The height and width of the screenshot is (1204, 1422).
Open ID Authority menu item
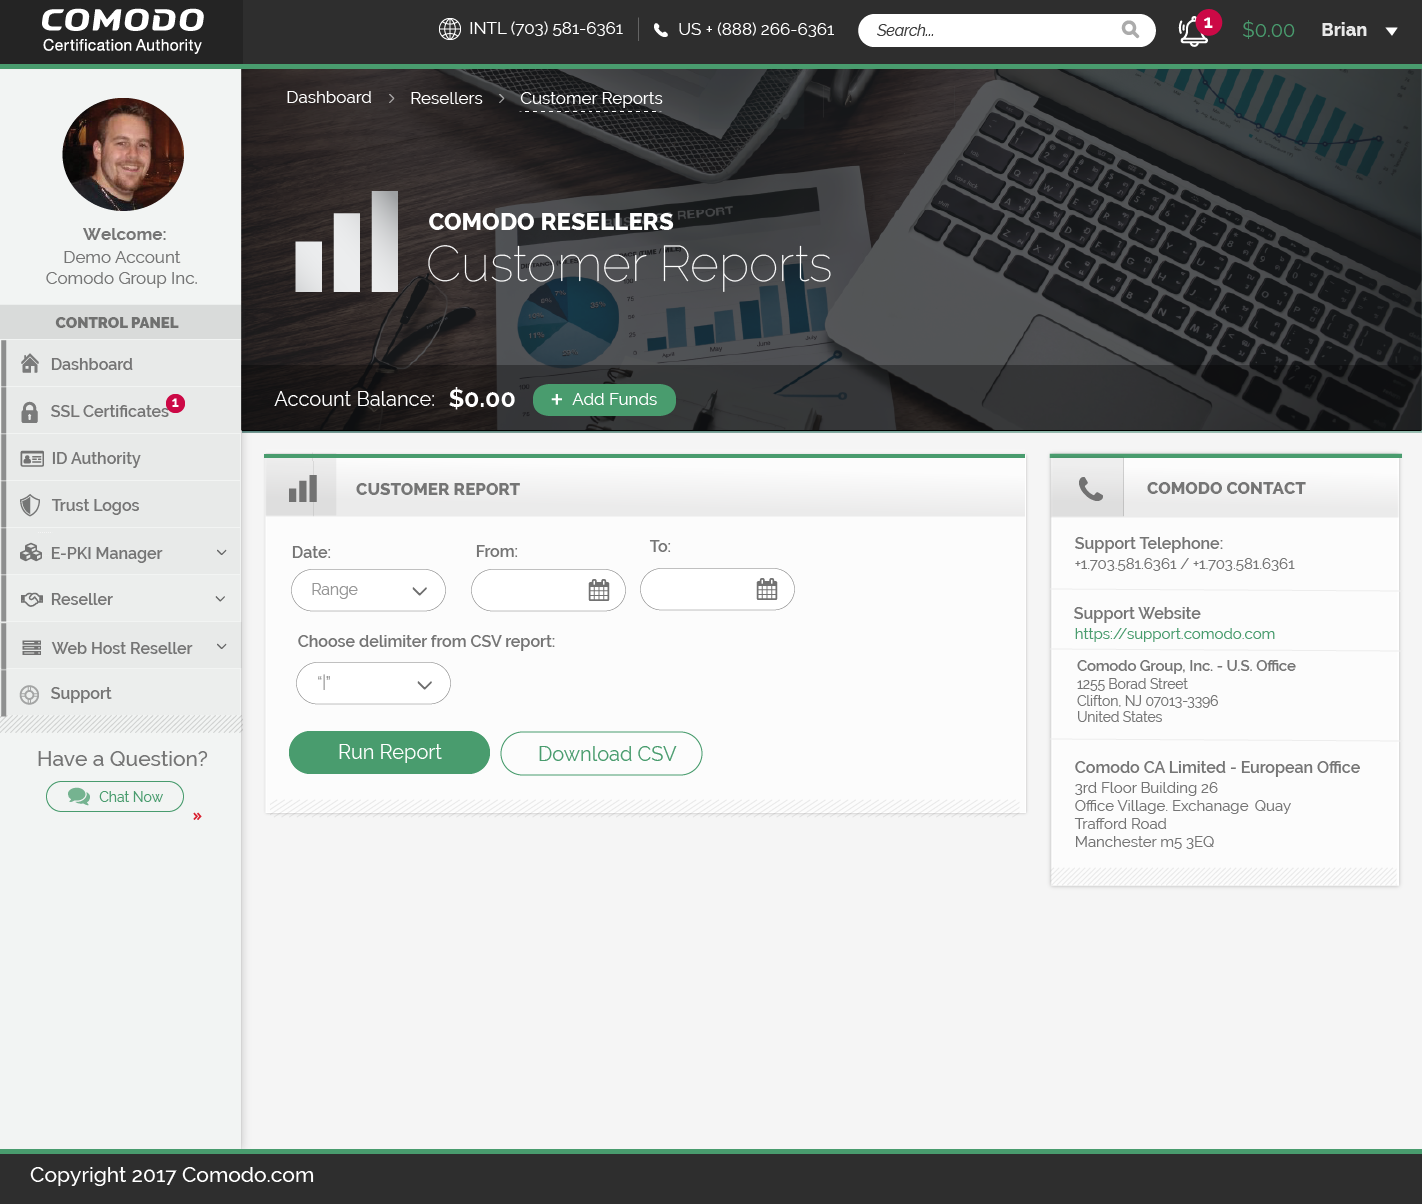(121, 458)
